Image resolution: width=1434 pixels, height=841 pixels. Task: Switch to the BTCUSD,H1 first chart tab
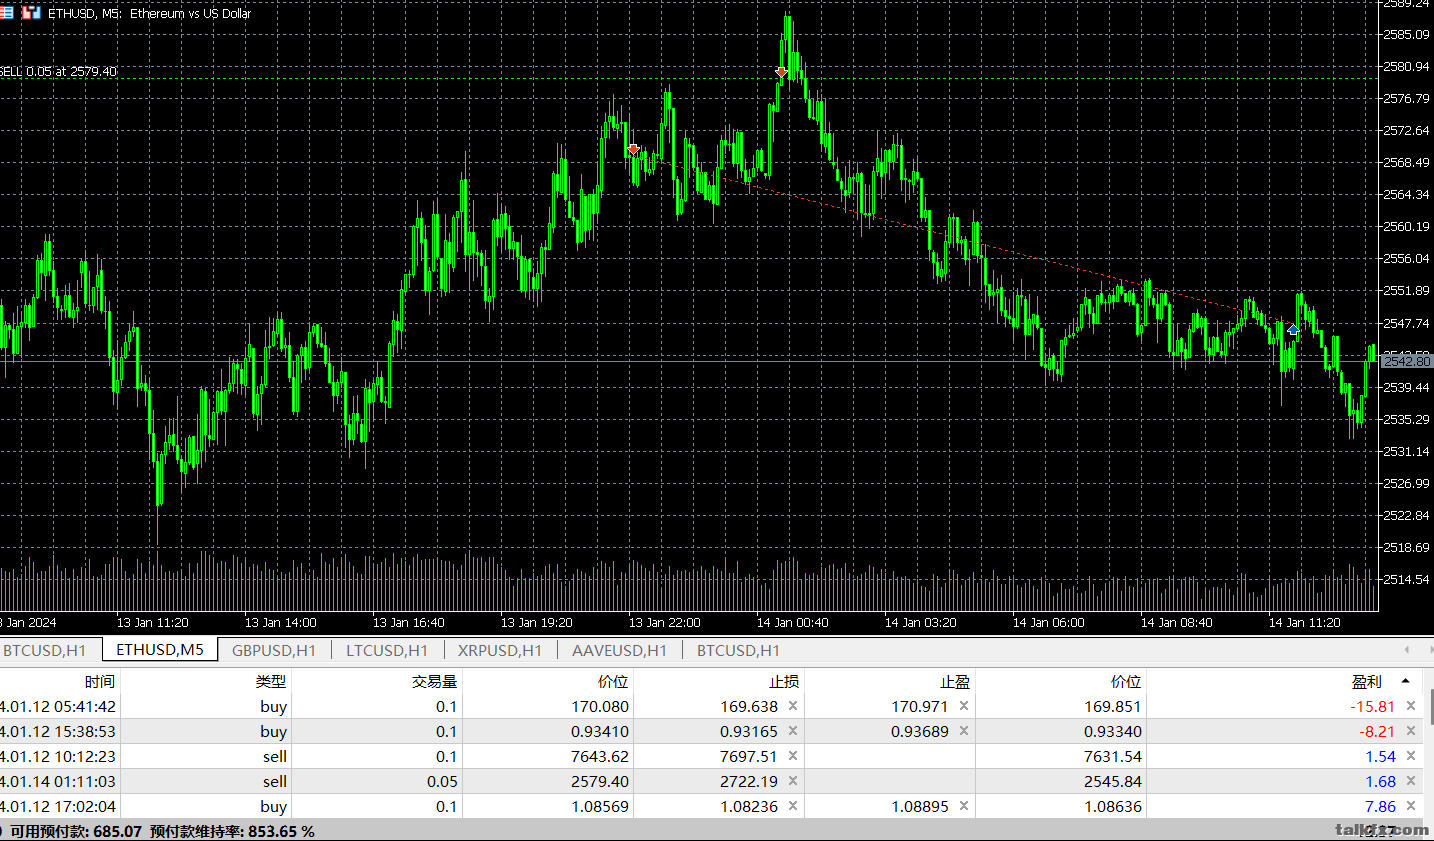(x=44, y=650)
